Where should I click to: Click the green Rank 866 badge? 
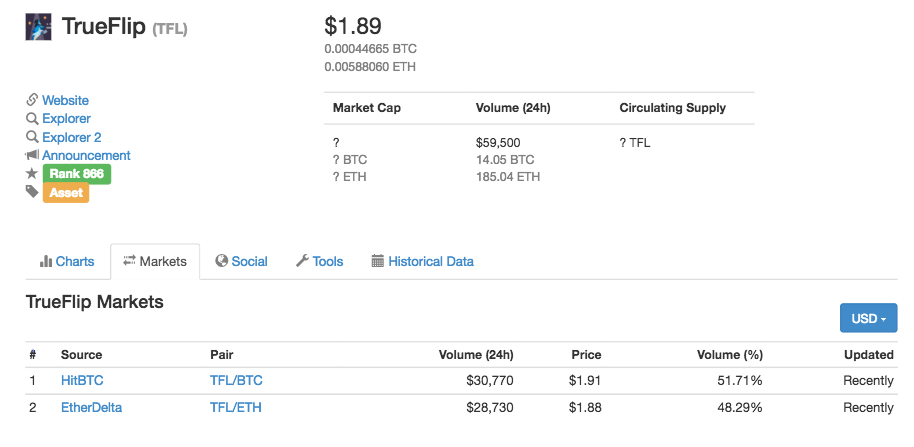[76, 174]
